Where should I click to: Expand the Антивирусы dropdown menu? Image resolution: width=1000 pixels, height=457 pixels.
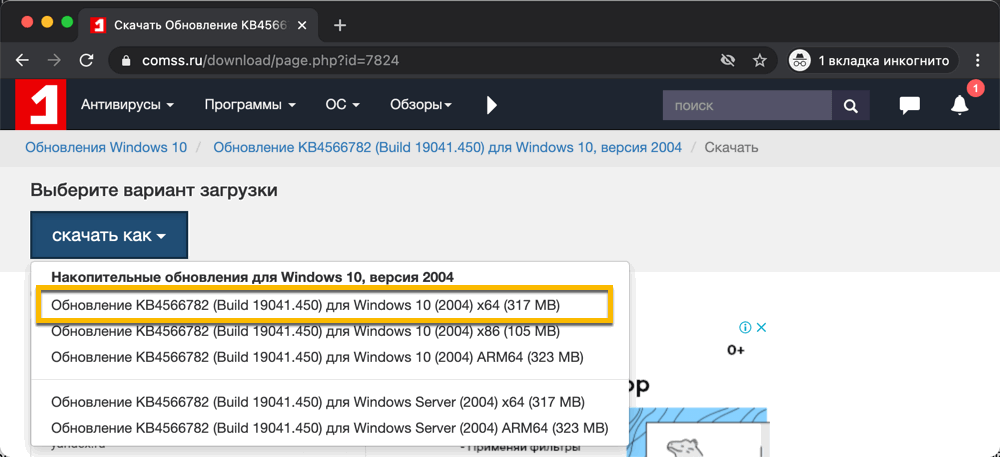(127, 105)
